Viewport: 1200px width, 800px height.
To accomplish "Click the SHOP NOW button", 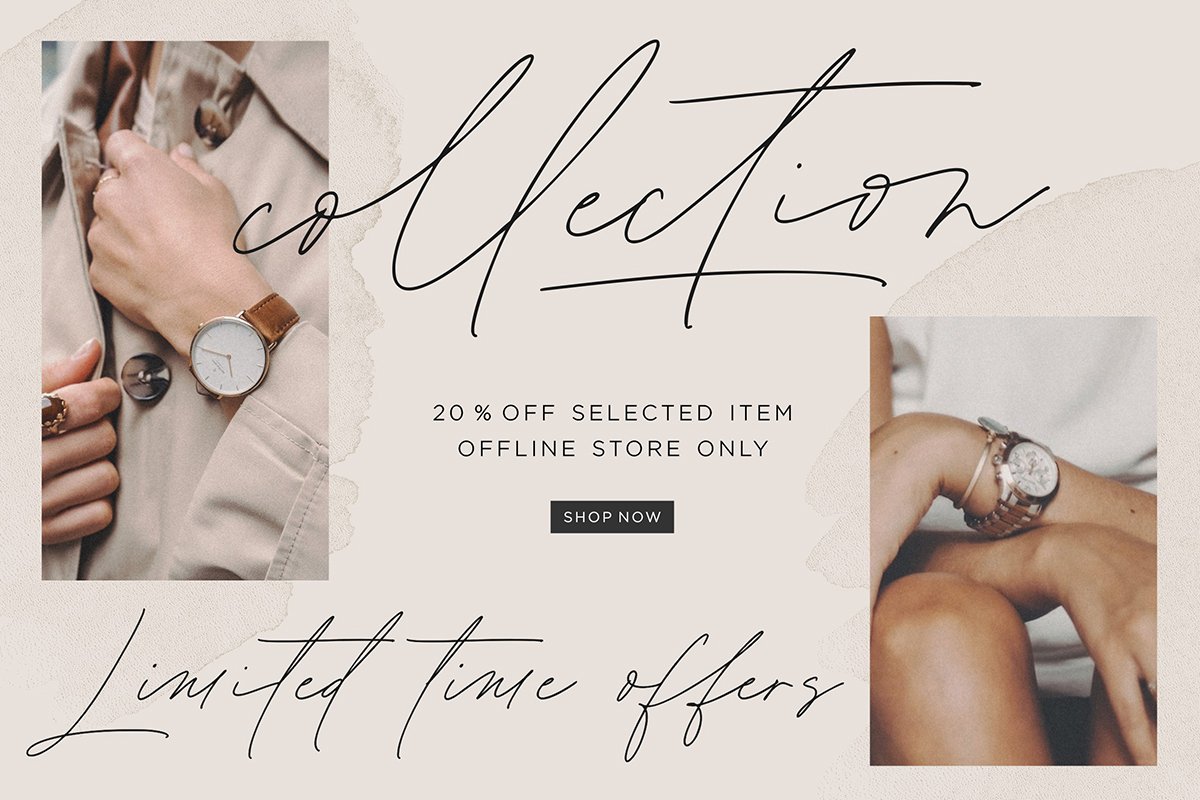I will point(612,517).
